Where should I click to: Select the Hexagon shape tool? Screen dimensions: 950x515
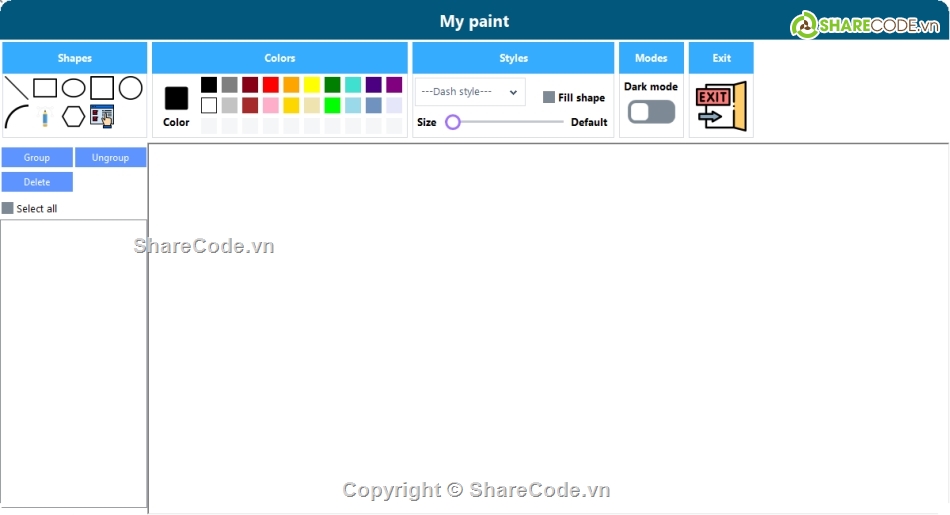pos(73,117)
